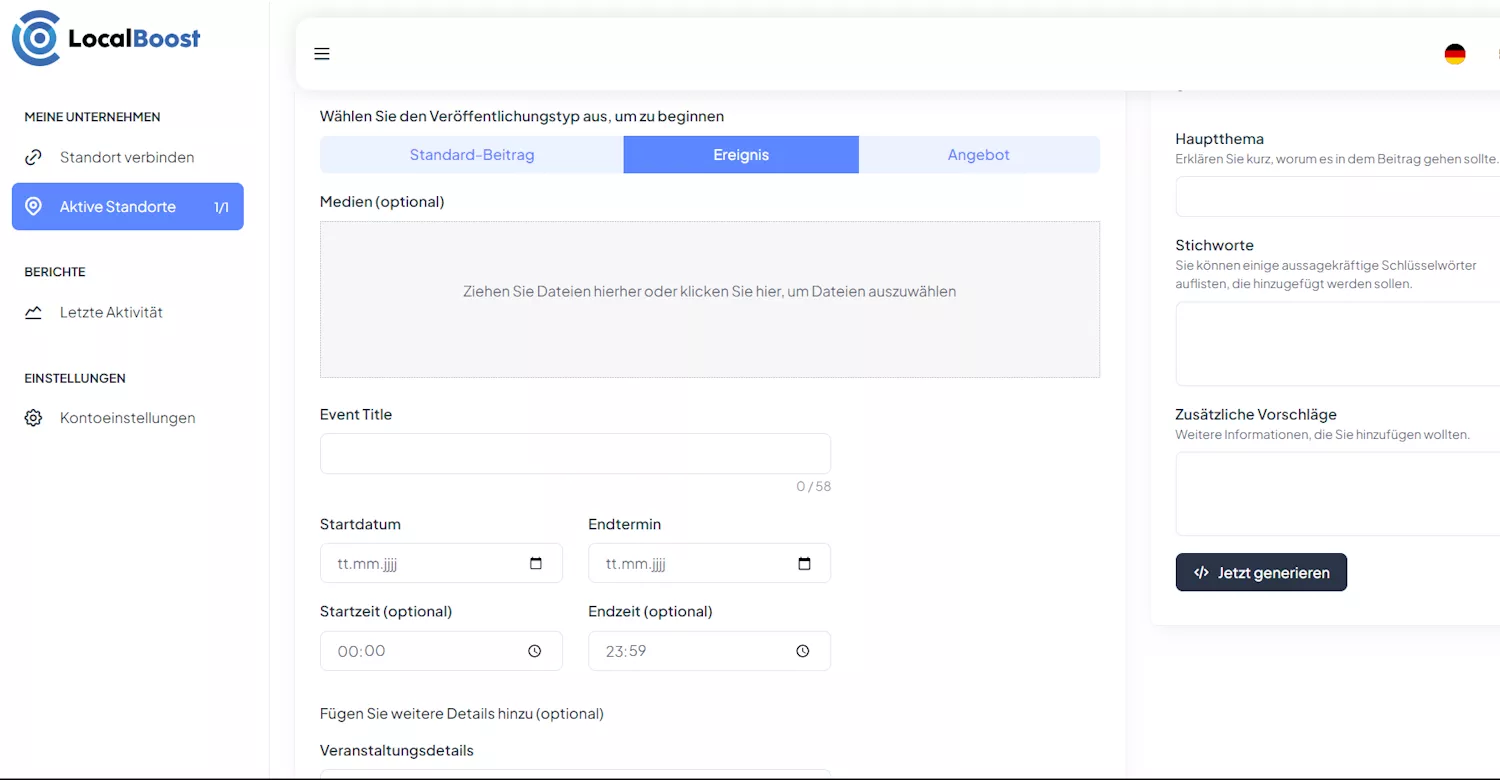Click the link icon beside Standort verbinden
The image size is (1500, 780).
[33, 157]
